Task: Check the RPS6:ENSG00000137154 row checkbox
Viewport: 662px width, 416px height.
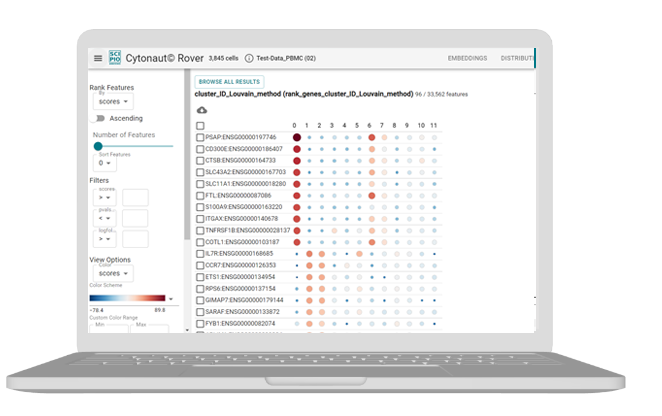Action: [x=201, y=289]
